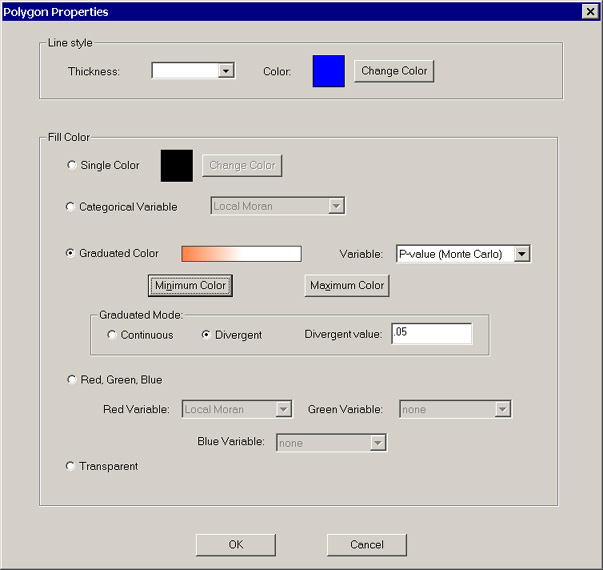
Task: Click the line style Change Color button
Action: (394, 71)
